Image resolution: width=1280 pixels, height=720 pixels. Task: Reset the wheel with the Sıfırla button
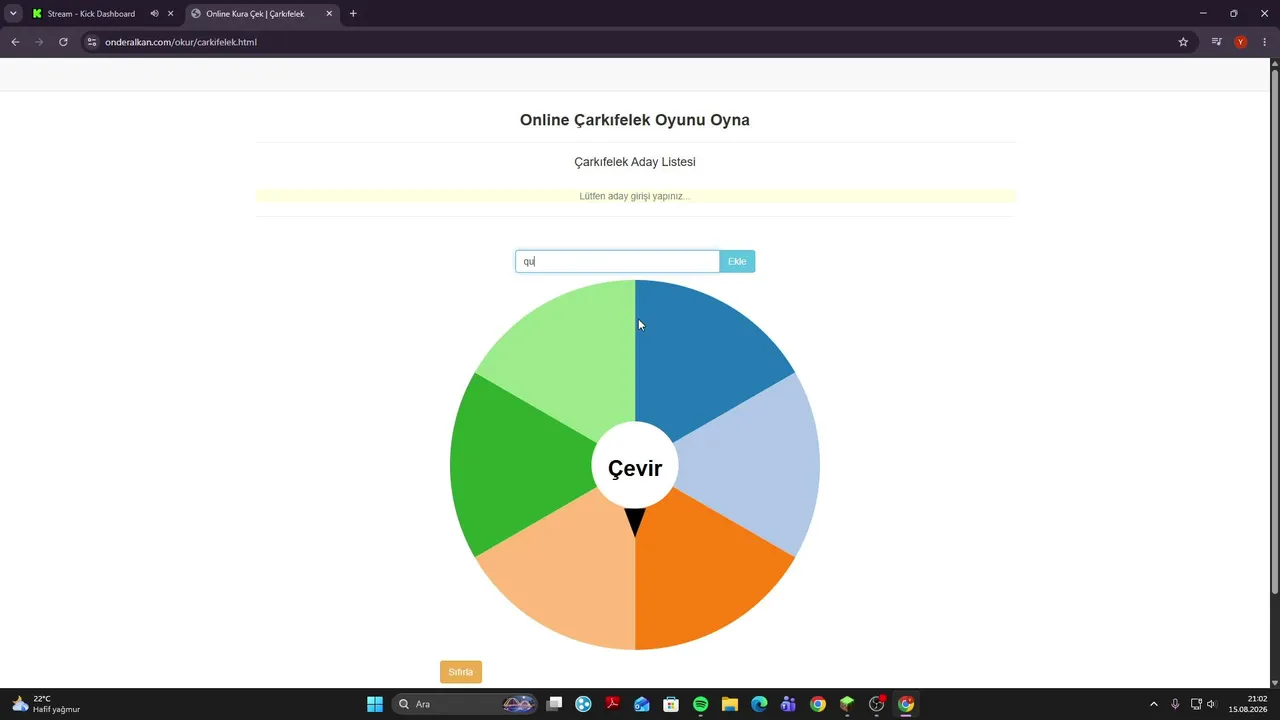461,672
